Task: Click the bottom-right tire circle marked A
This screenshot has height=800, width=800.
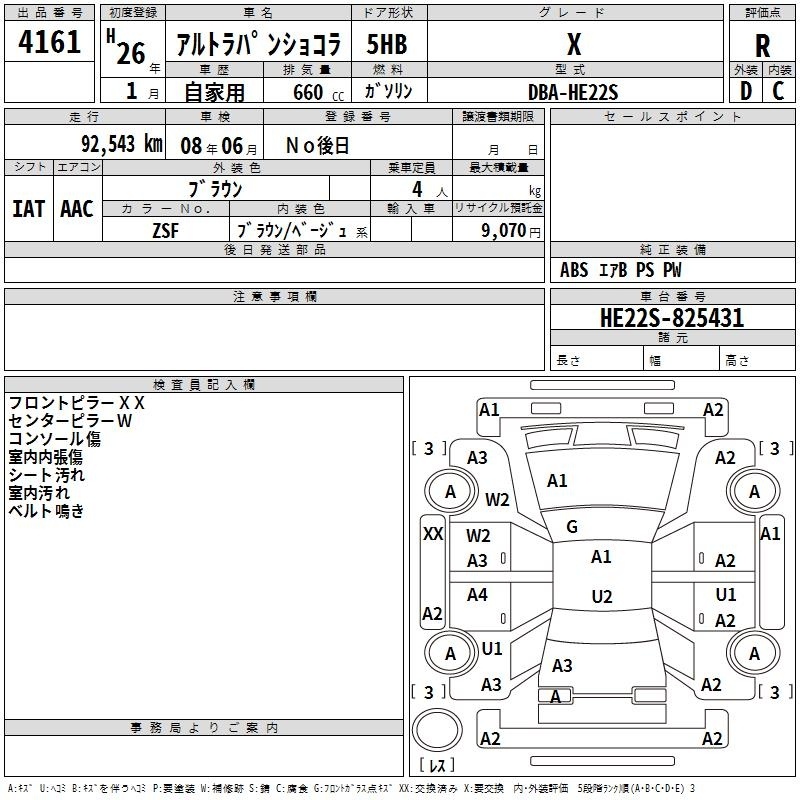Action: click(754, 654)
